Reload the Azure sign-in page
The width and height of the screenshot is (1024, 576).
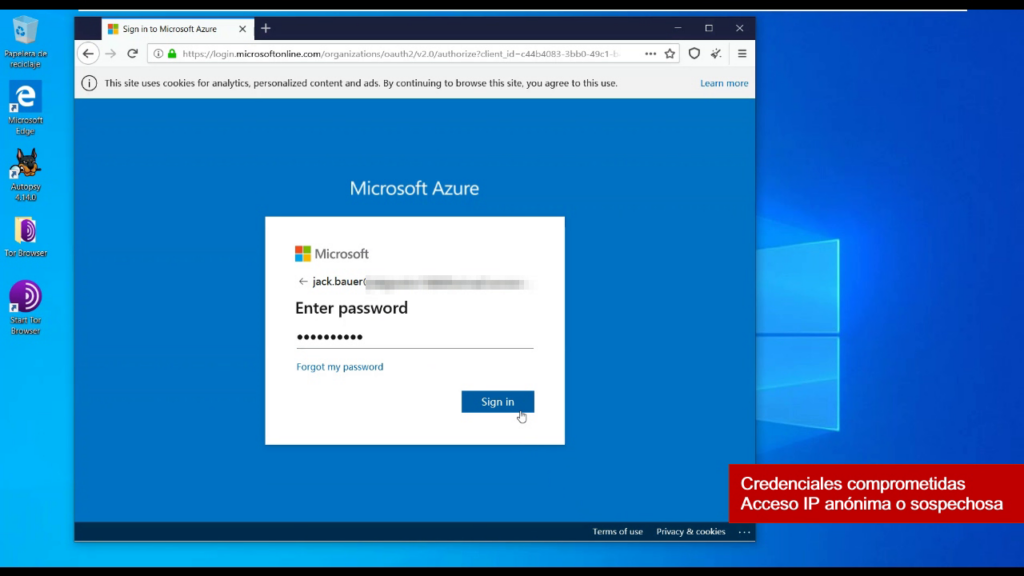coord(133,54)
